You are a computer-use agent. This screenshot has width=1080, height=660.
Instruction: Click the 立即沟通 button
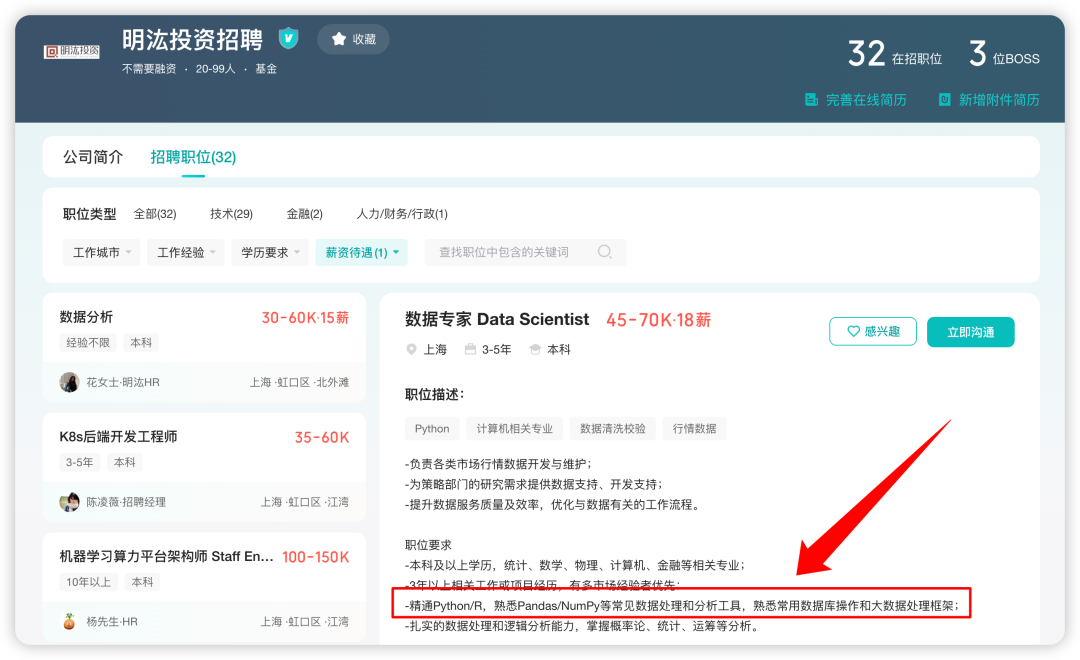(970, 332)
